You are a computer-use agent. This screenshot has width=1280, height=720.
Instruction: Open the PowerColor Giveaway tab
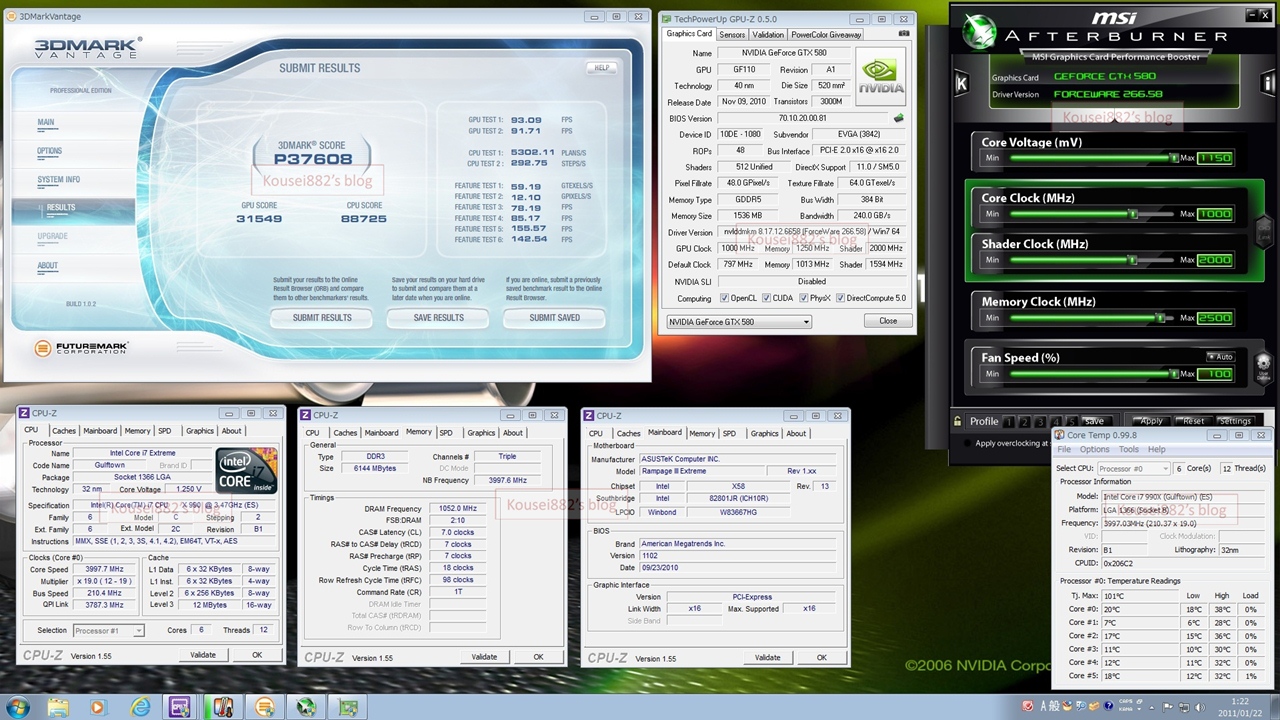[x=827, y=34]
